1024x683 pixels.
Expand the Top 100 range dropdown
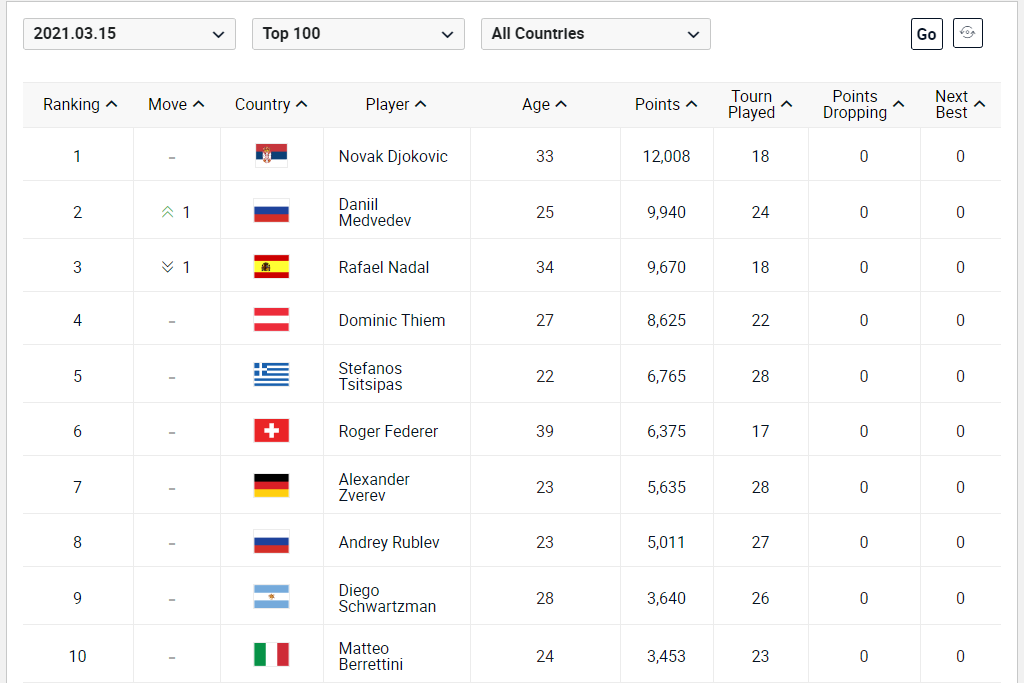(x=358, y=34)
